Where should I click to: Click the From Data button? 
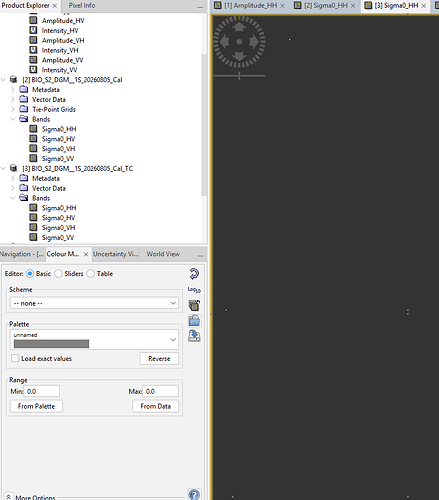click(155, 406)
